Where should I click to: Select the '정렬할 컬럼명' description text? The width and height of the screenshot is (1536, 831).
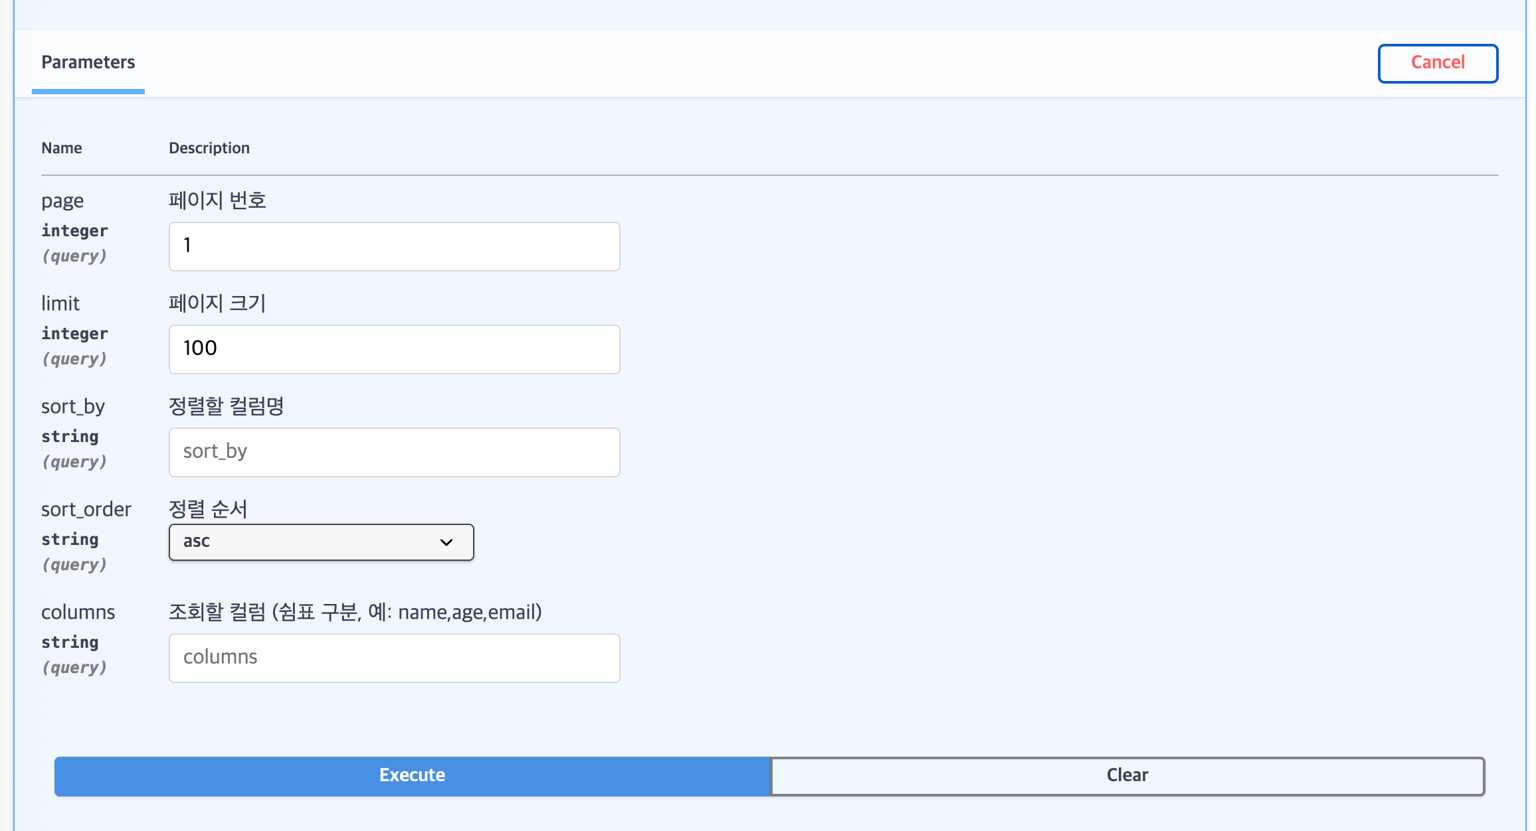pos(226,407)
